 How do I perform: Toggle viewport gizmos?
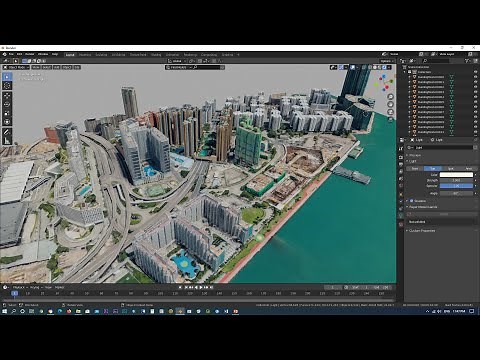[x=341, y=67]
